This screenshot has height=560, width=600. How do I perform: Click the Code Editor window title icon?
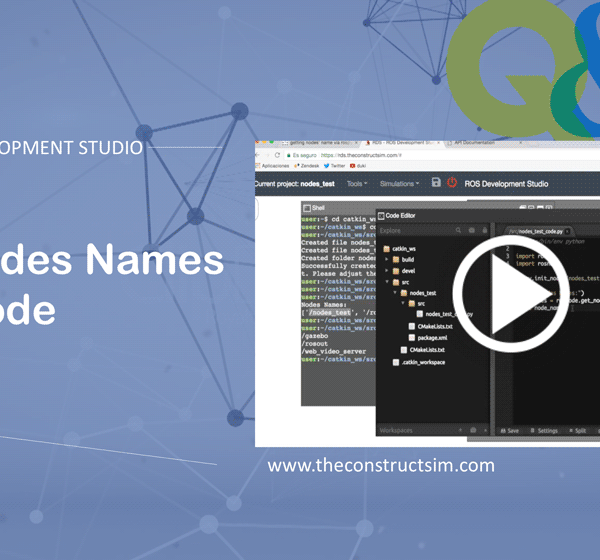[381, 216]
